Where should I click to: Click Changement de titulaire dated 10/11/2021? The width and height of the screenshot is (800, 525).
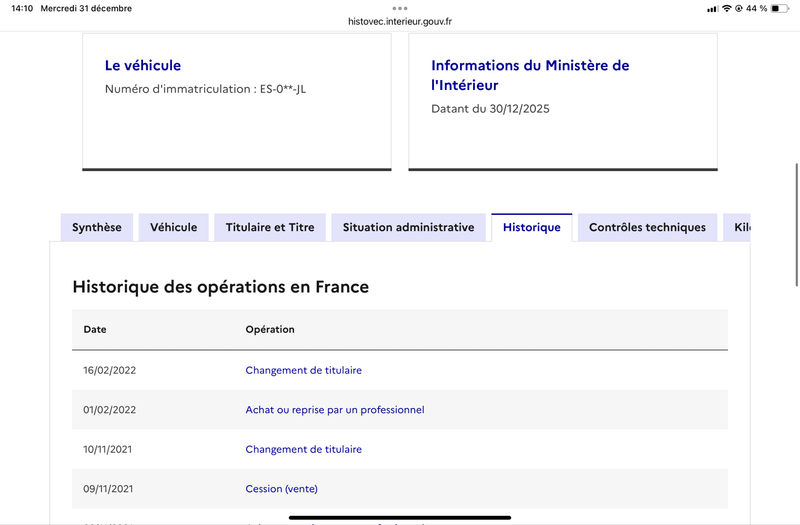(x=304, y=450)
